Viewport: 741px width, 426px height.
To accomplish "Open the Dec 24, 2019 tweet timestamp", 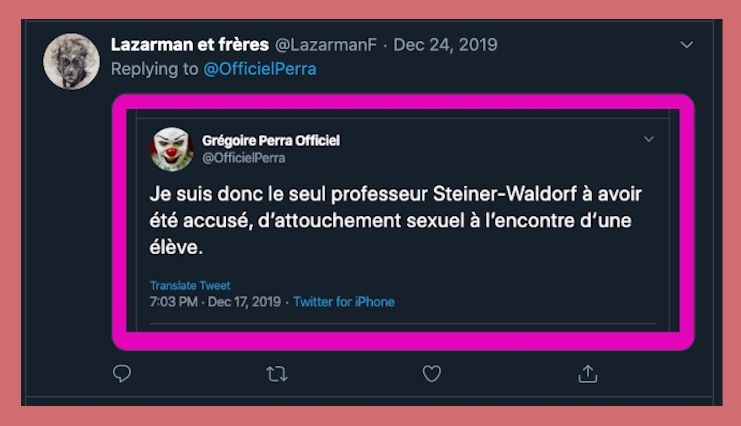I will point(445,45).
